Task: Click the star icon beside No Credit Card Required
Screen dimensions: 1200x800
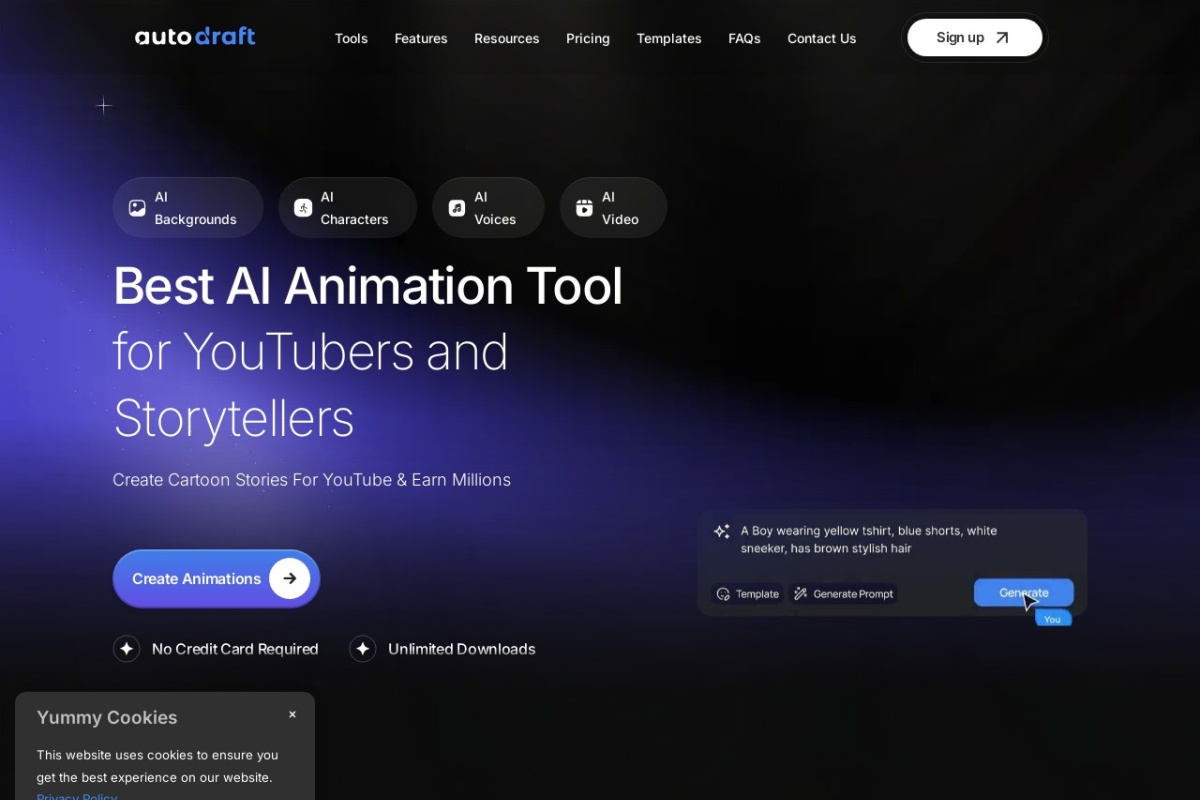Action: (x=127, y=649)
